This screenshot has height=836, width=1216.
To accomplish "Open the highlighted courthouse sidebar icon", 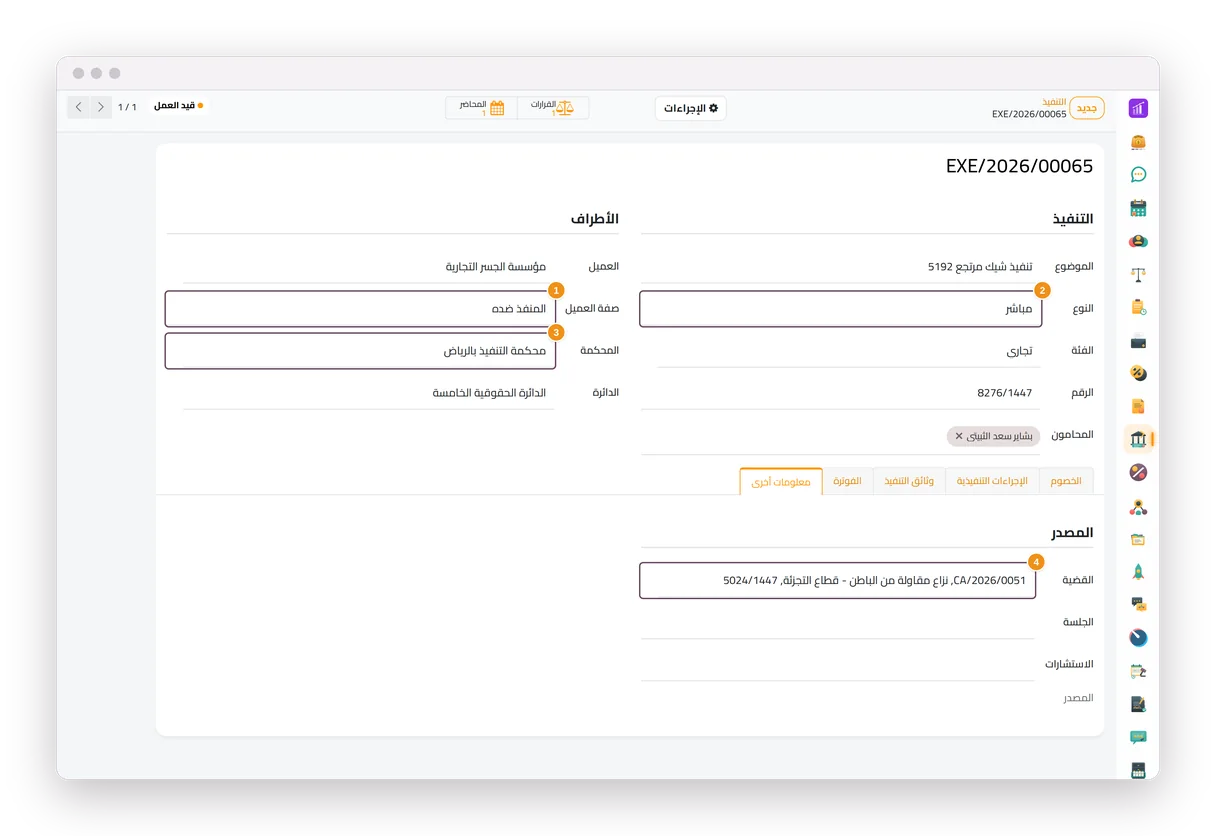I will (1138, 439).
